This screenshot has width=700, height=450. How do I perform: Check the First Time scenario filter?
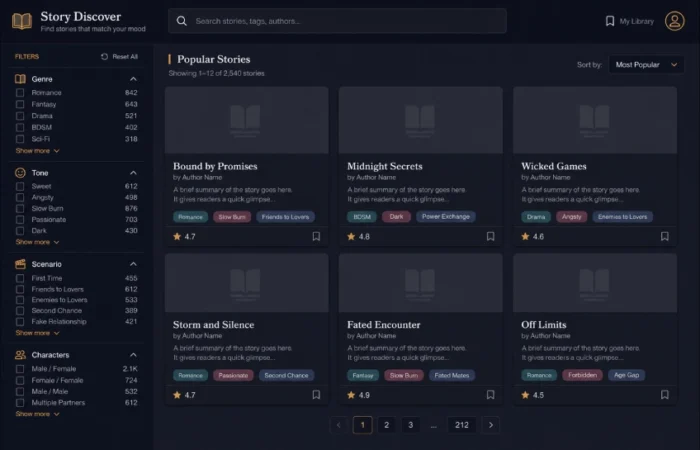(x=20, y=278)
